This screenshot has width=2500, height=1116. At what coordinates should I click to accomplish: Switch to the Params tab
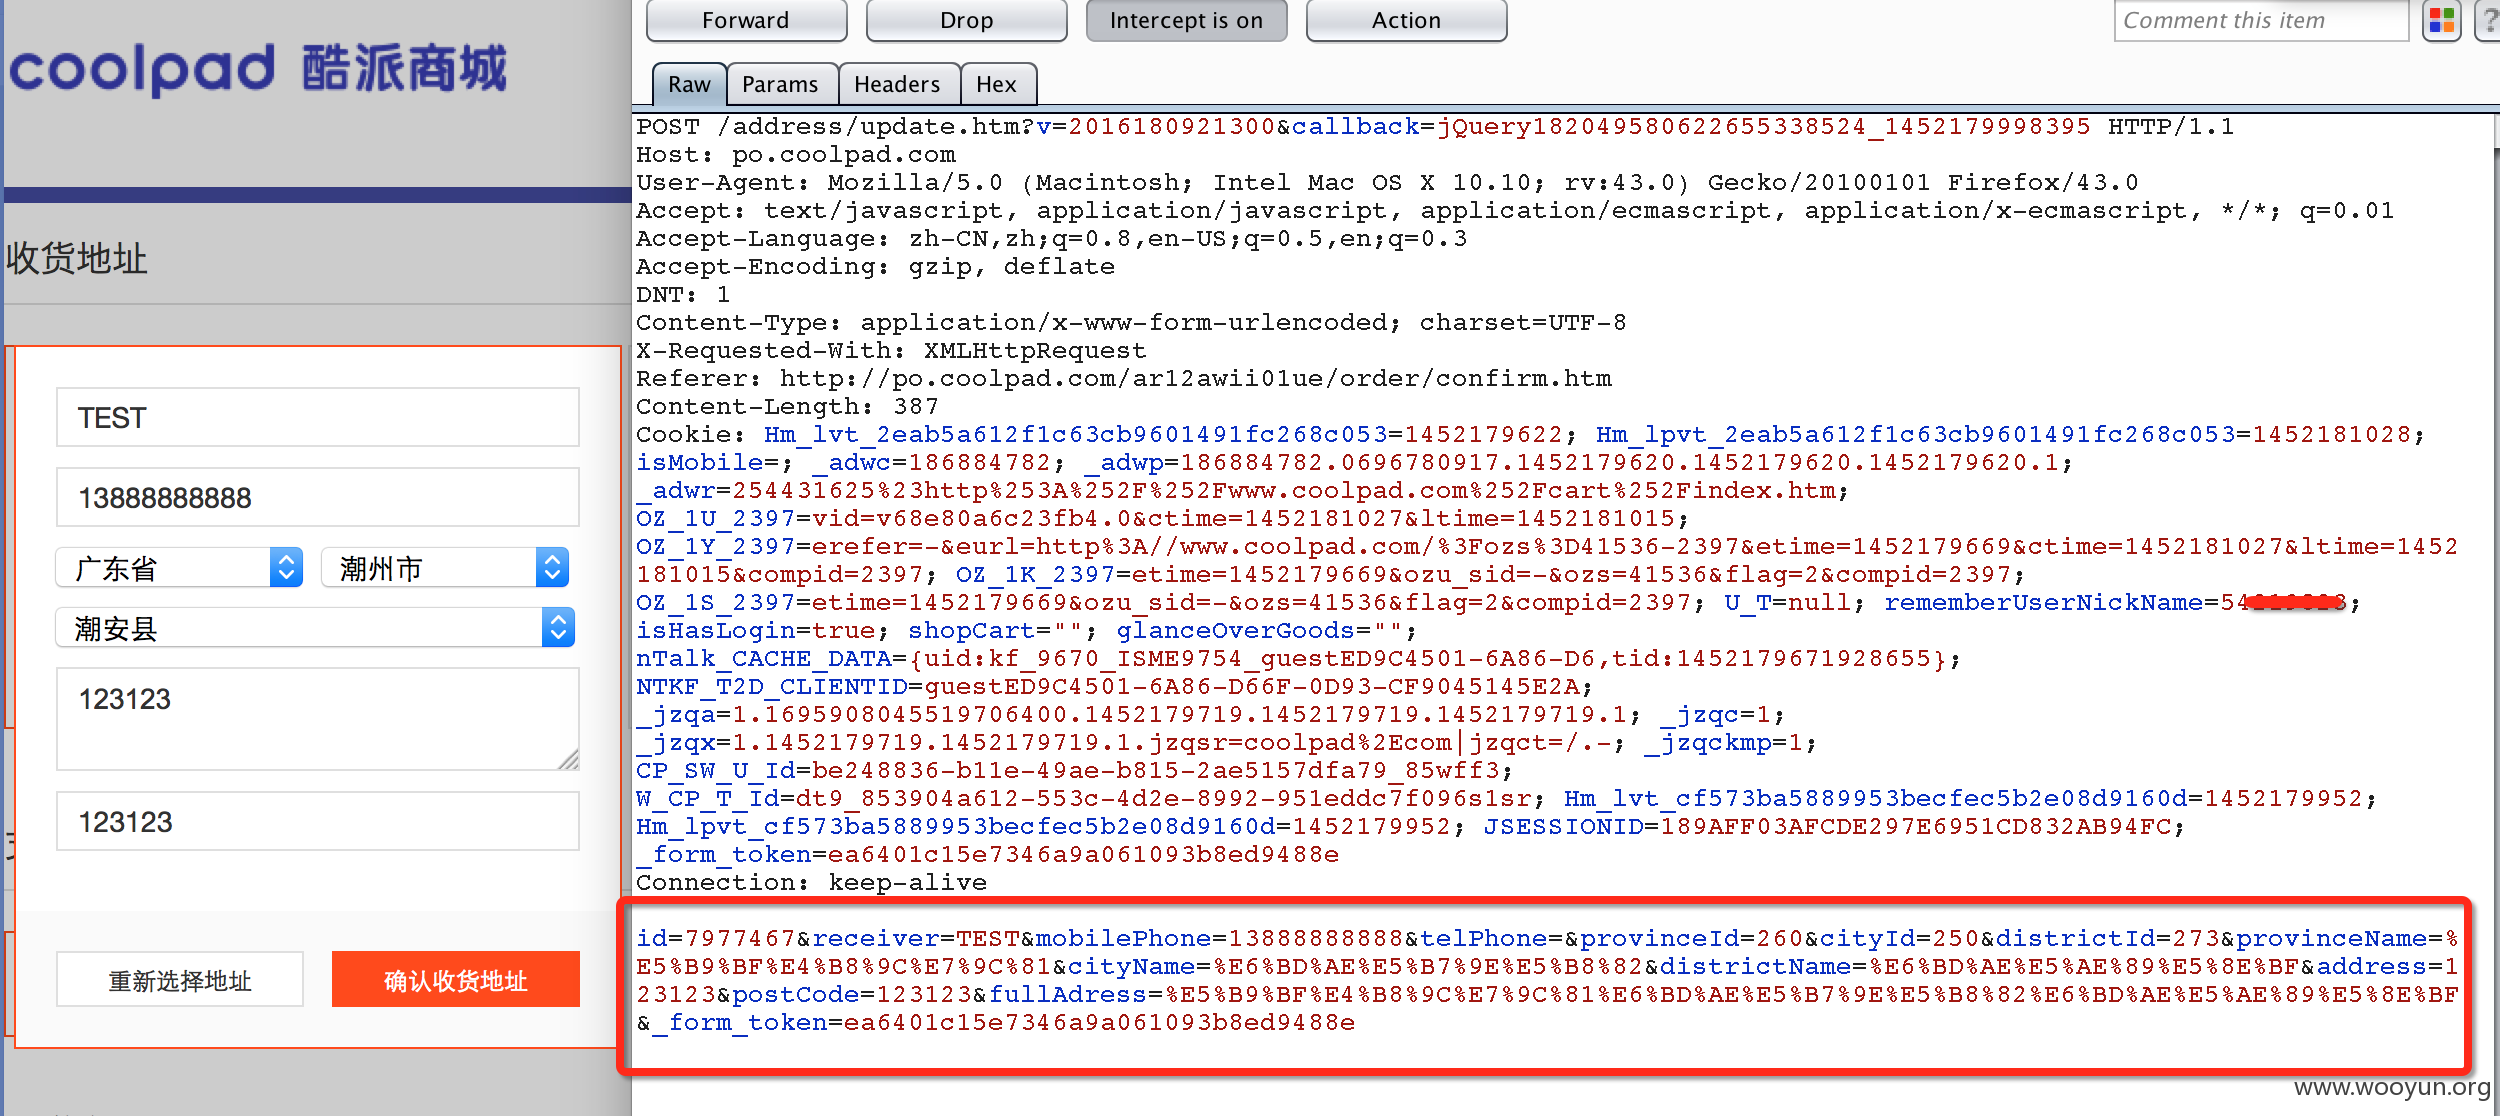click(780, 84)
